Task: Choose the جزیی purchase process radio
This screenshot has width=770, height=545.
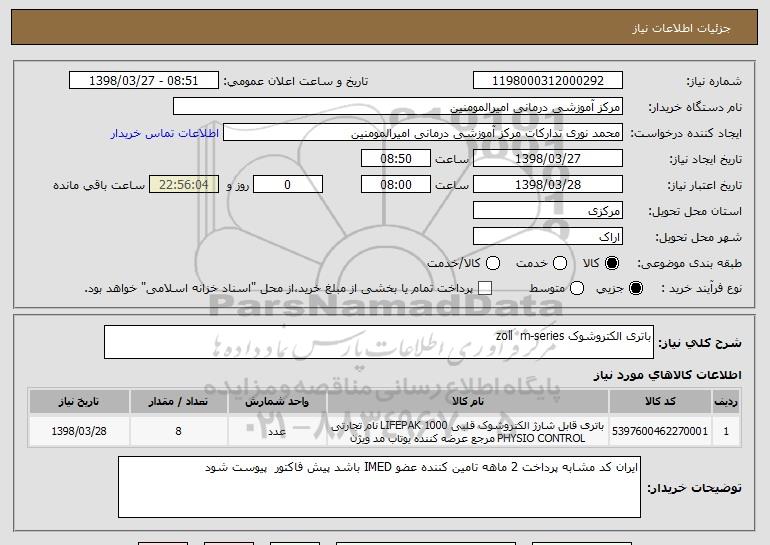Action: [635, 288]
